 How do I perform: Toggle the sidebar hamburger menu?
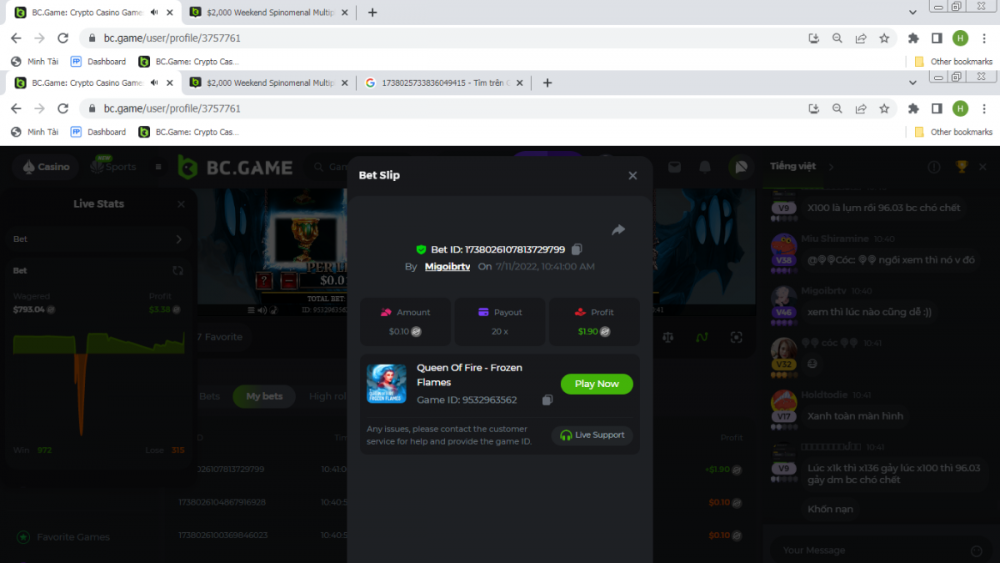[158, 167]
